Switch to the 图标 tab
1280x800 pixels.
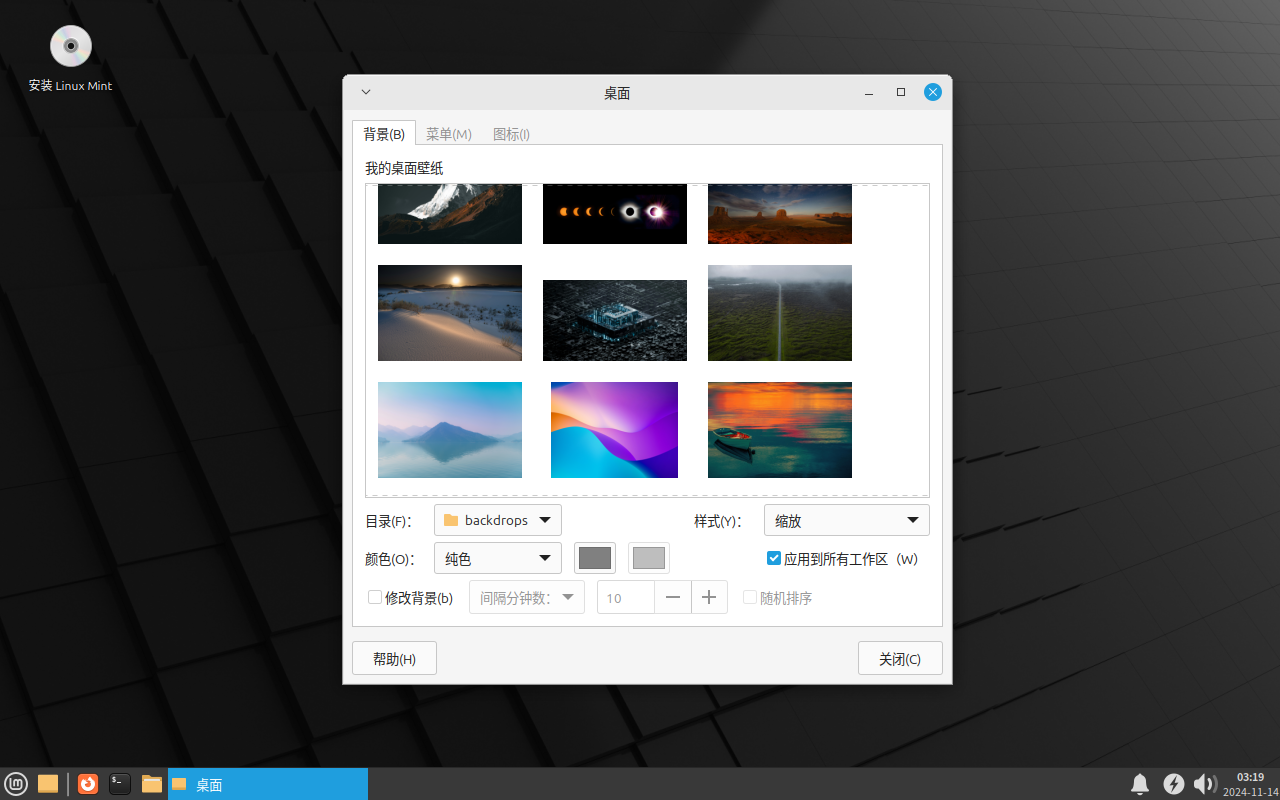tap(511, 134)
